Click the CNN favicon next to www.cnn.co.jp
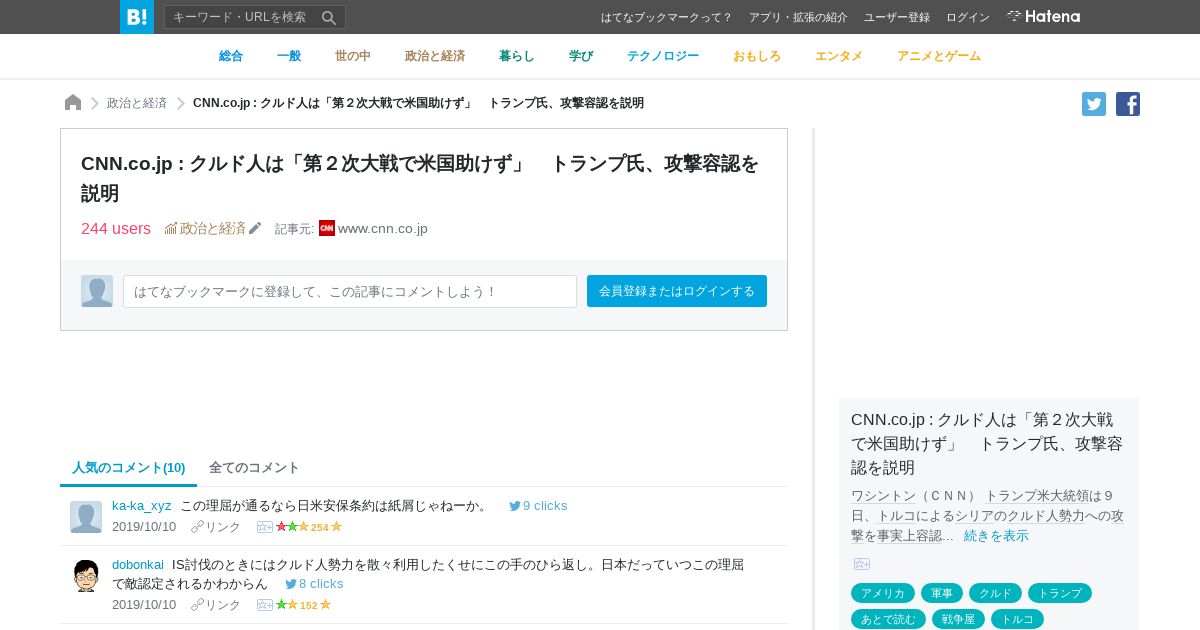Viewport: 1200px width, 630px height. pos(327,228)
